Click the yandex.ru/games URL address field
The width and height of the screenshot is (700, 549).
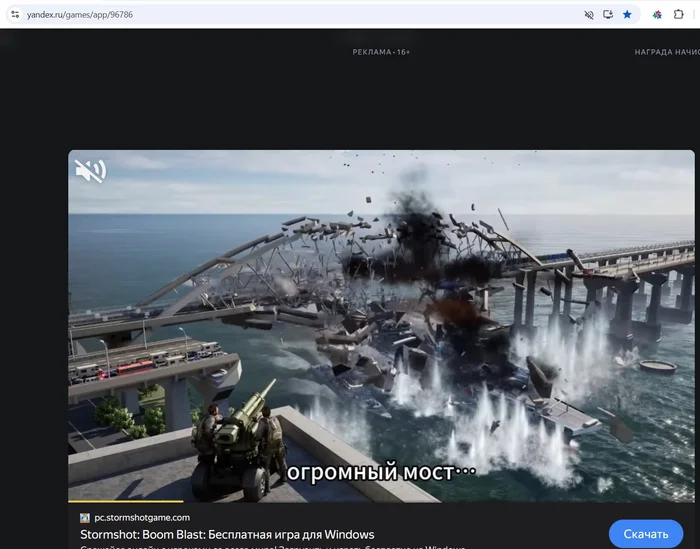coord(200,15)
